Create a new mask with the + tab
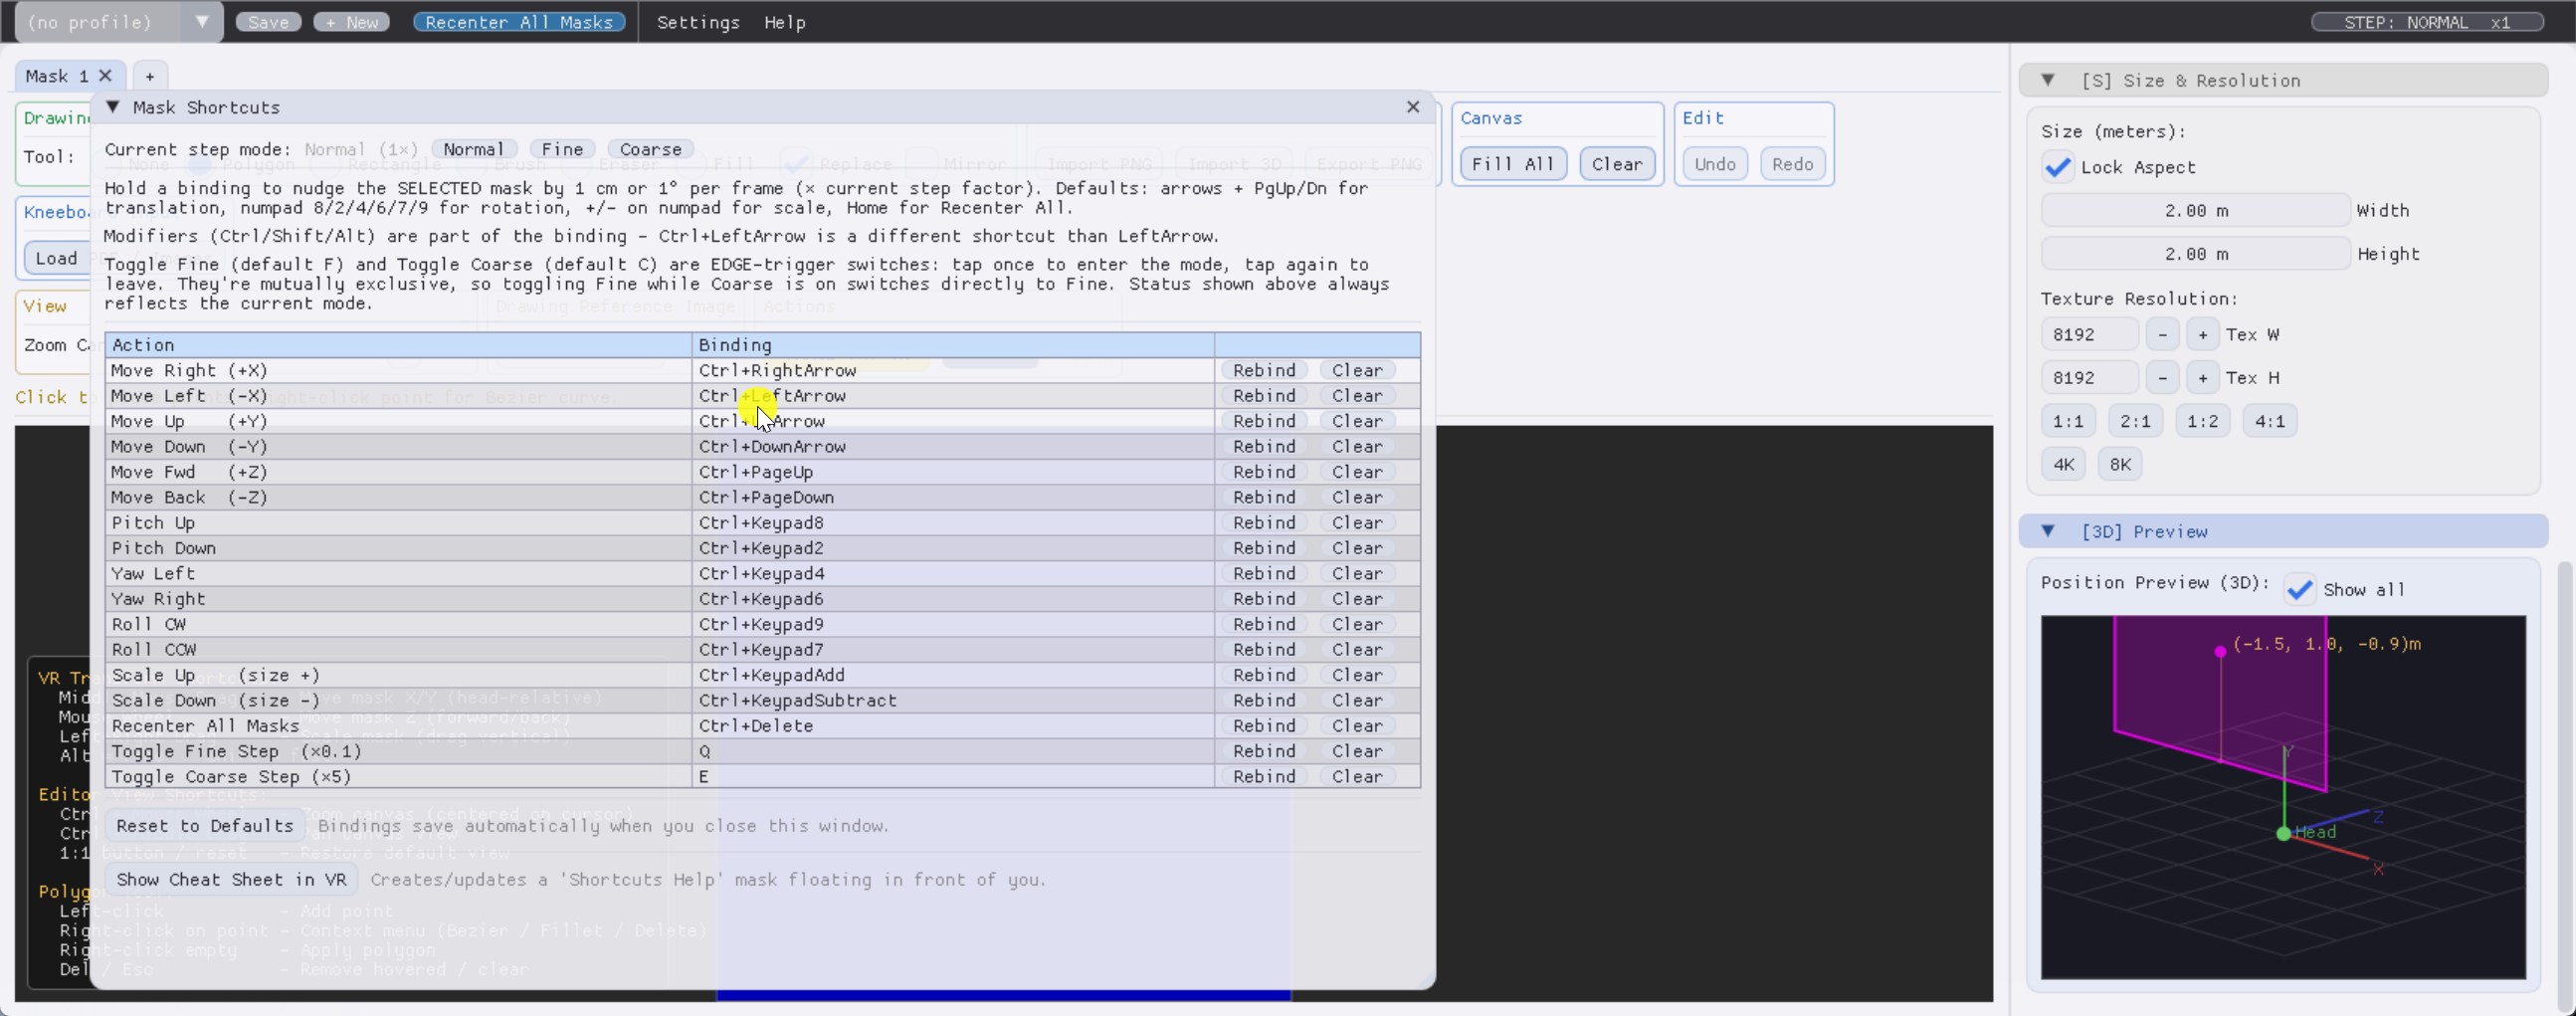The image size is (2576, 1016). [x=149, y=75]
